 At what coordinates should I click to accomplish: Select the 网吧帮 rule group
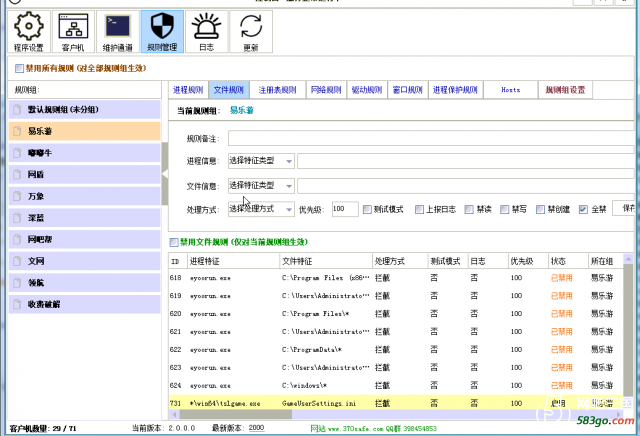click(84, 239)
